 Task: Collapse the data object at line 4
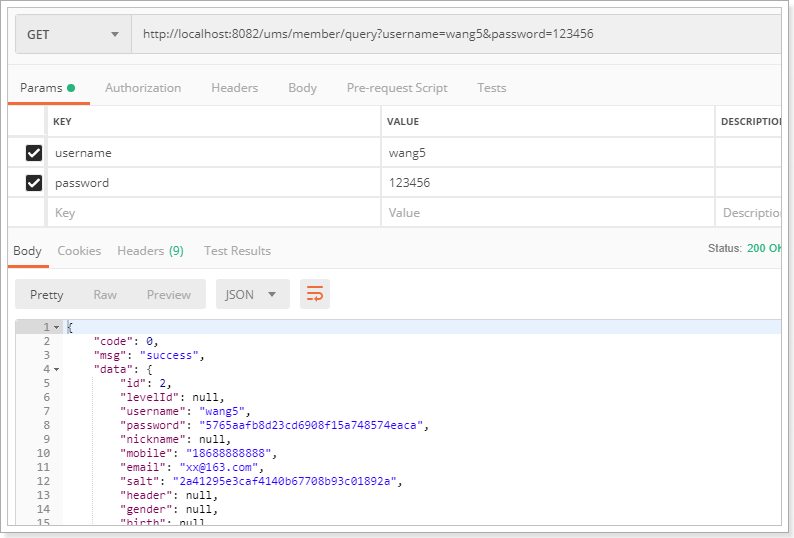[57, 369]
